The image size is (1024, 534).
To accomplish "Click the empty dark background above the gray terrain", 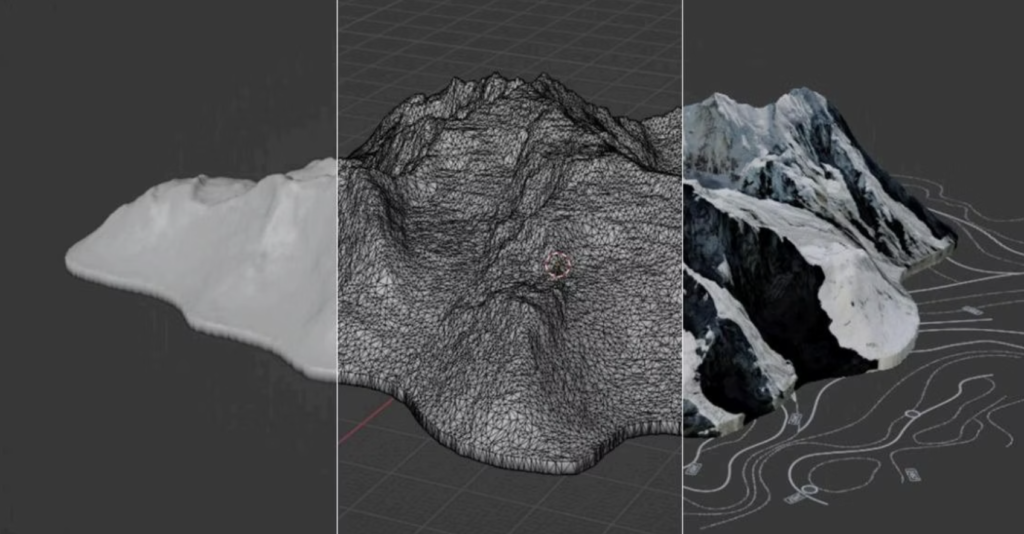I will 170,80.
